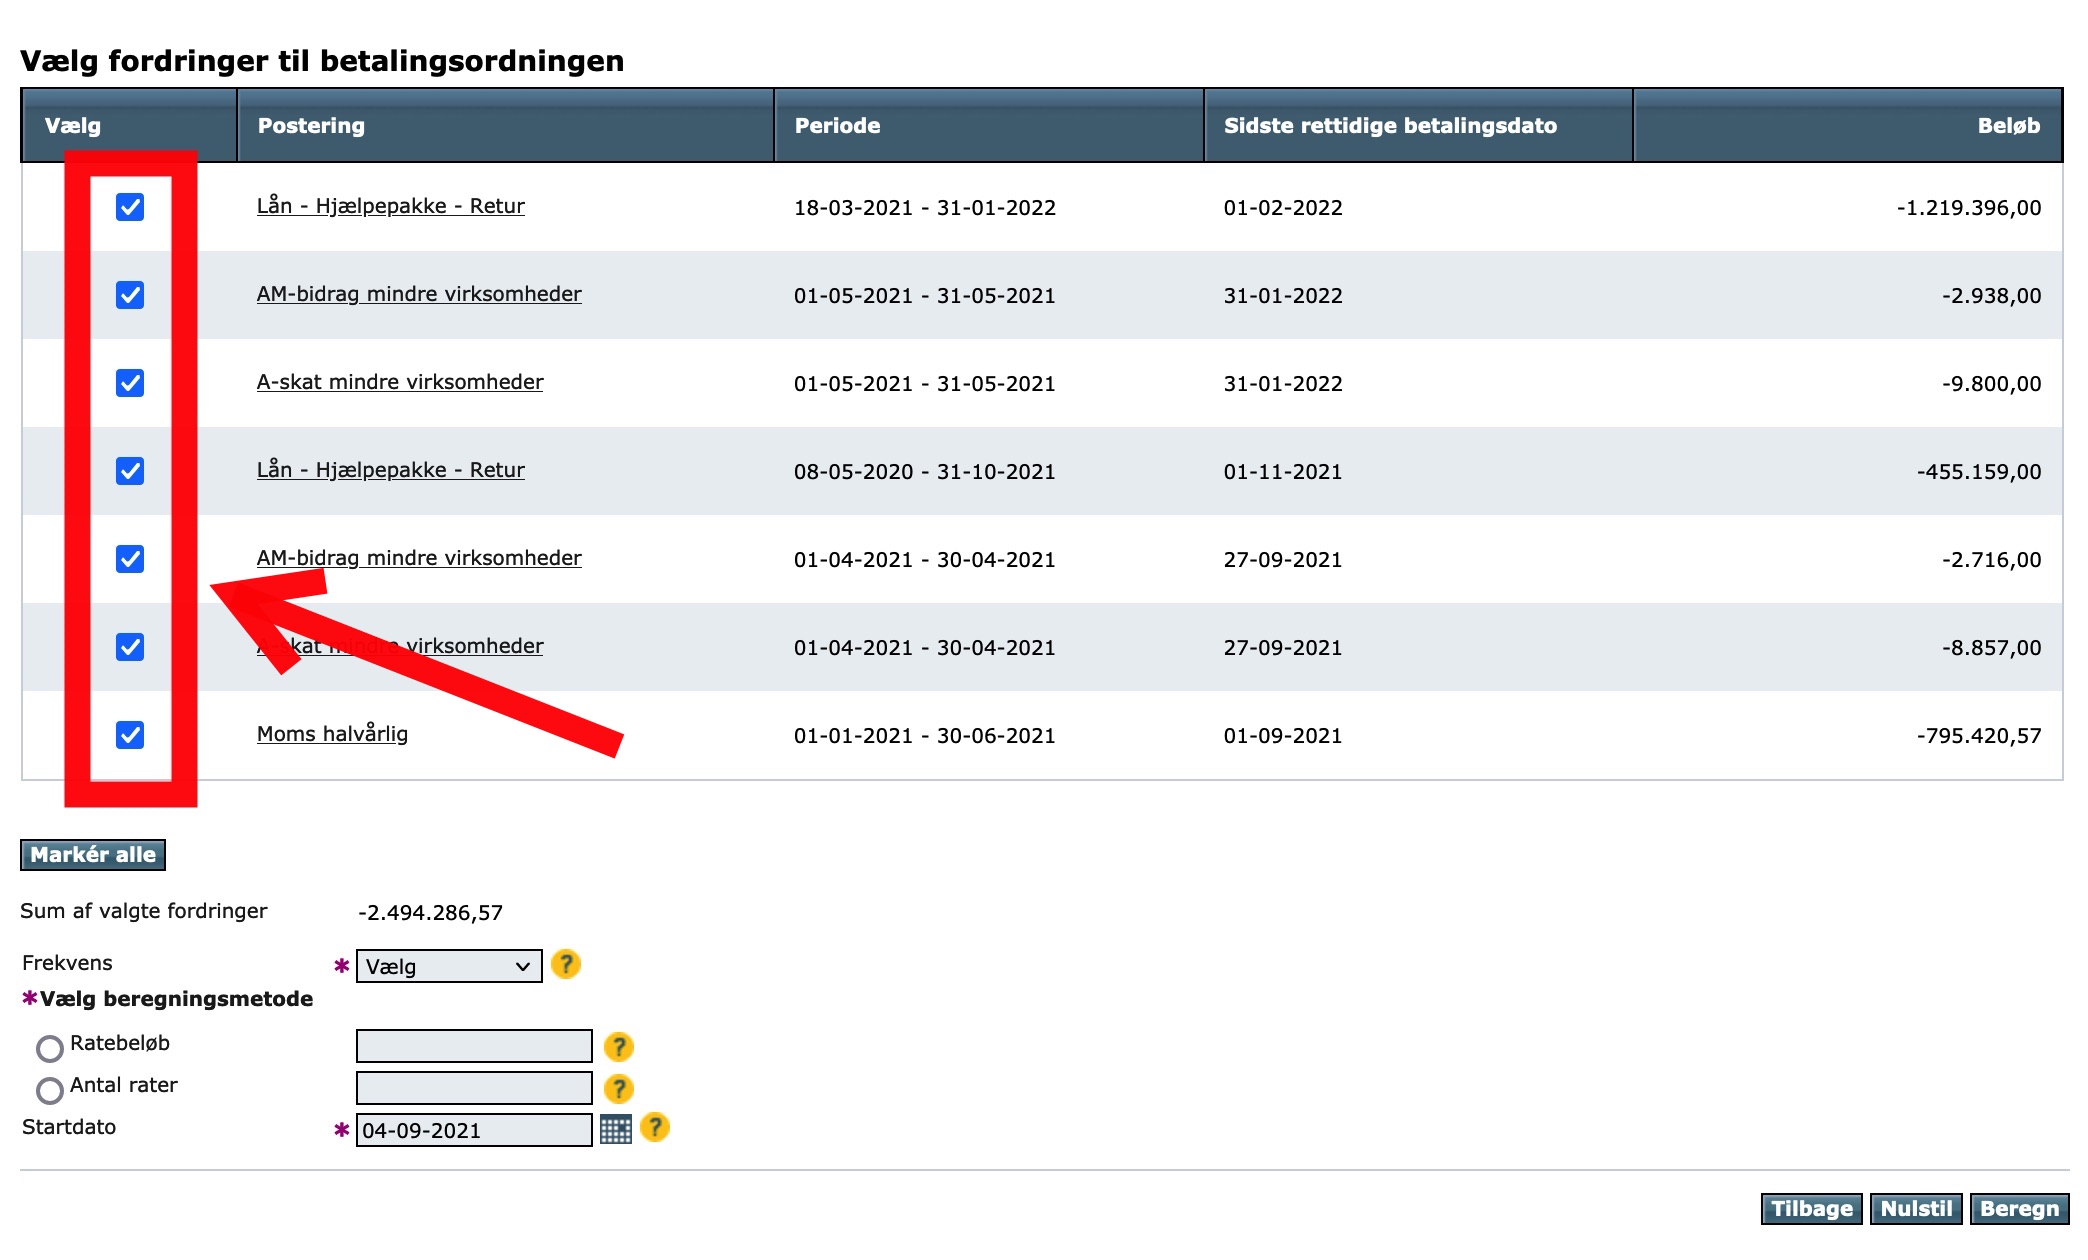The height and width of the screenshot is (1260, 2088).
Task: Open the Moms halvårlig posting link
Action: click(x=332, y=734)
